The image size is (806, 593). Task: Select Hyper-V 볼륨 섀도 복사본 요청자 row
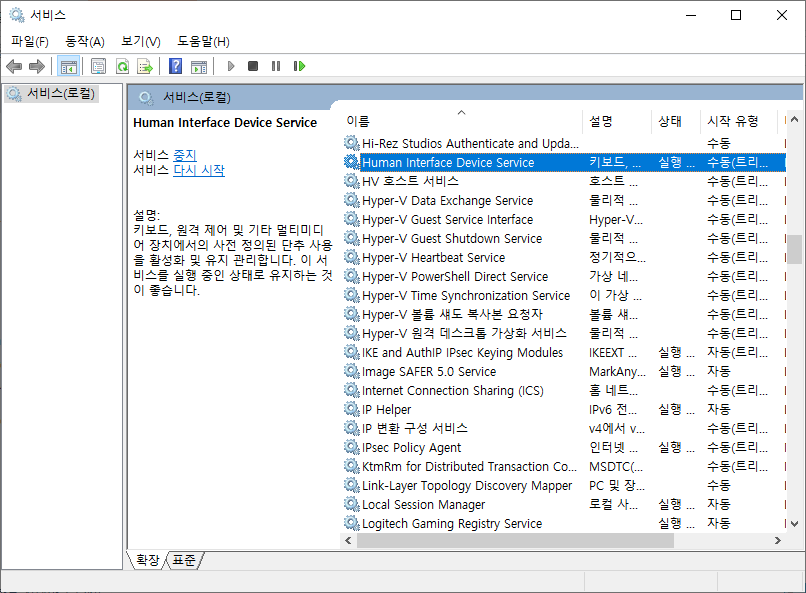[564, 314]
